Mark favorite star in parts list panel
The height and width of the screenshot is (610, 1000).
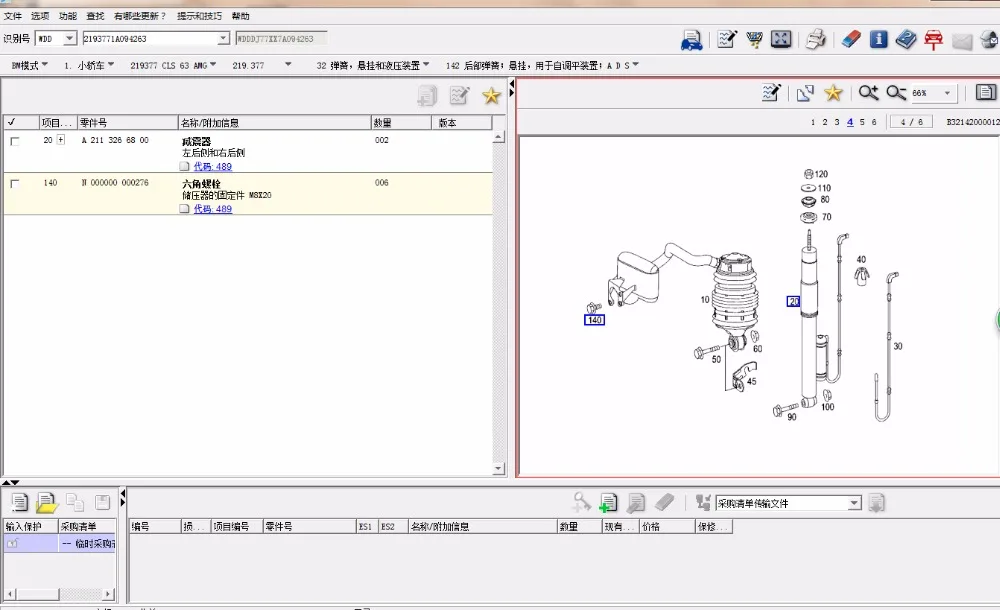point(491,96)
